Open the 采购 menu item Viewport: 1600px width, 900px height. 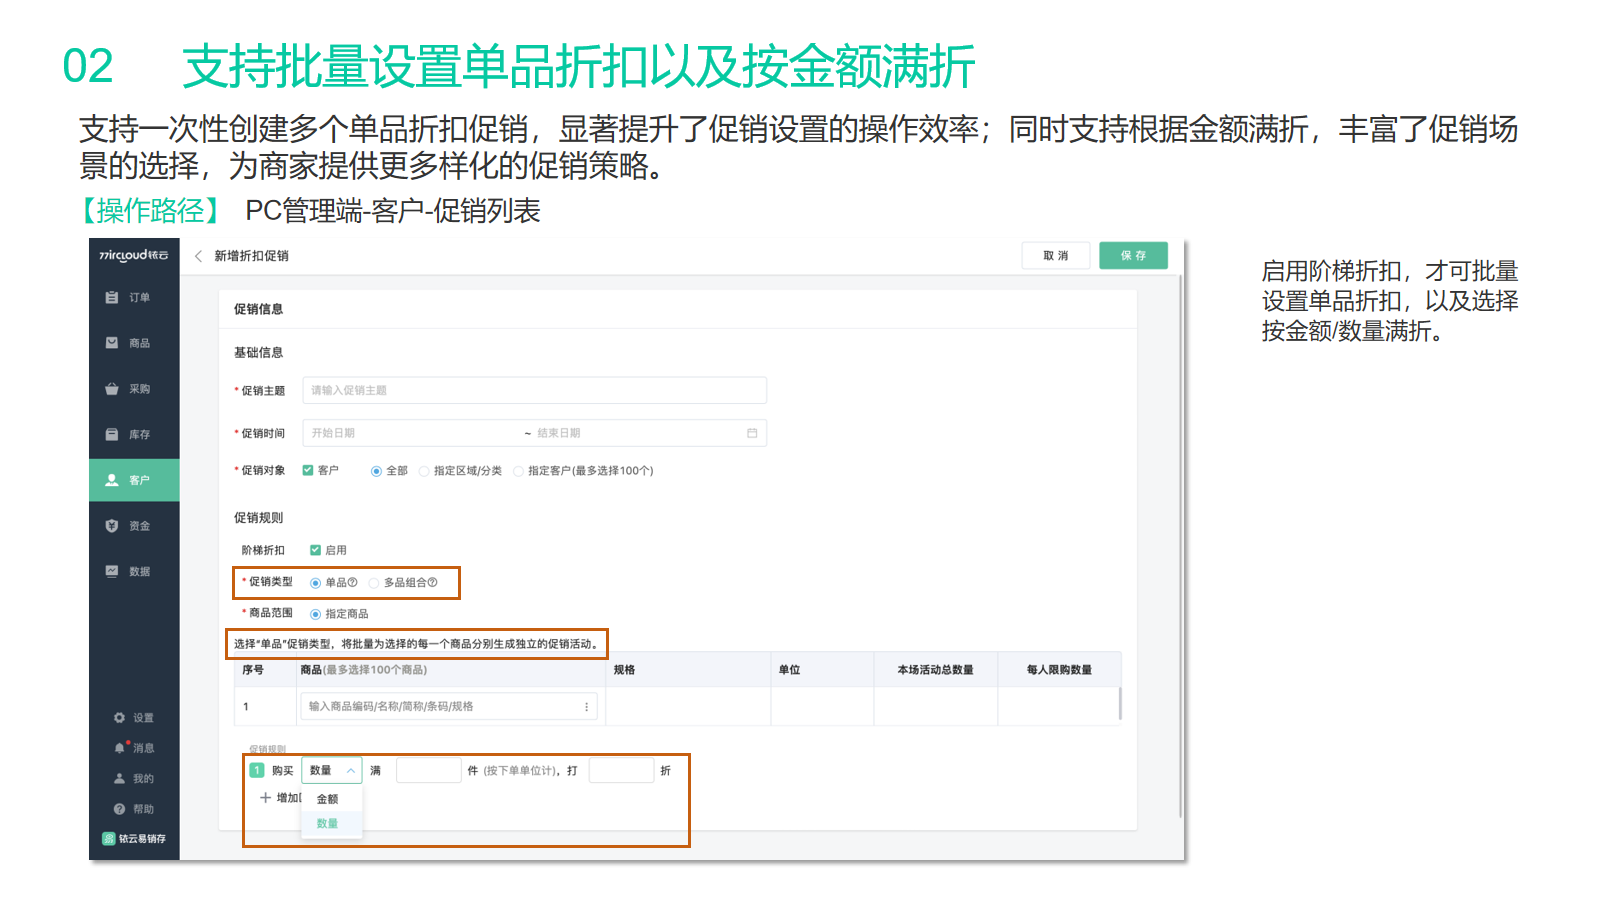[x=134, y=389]
